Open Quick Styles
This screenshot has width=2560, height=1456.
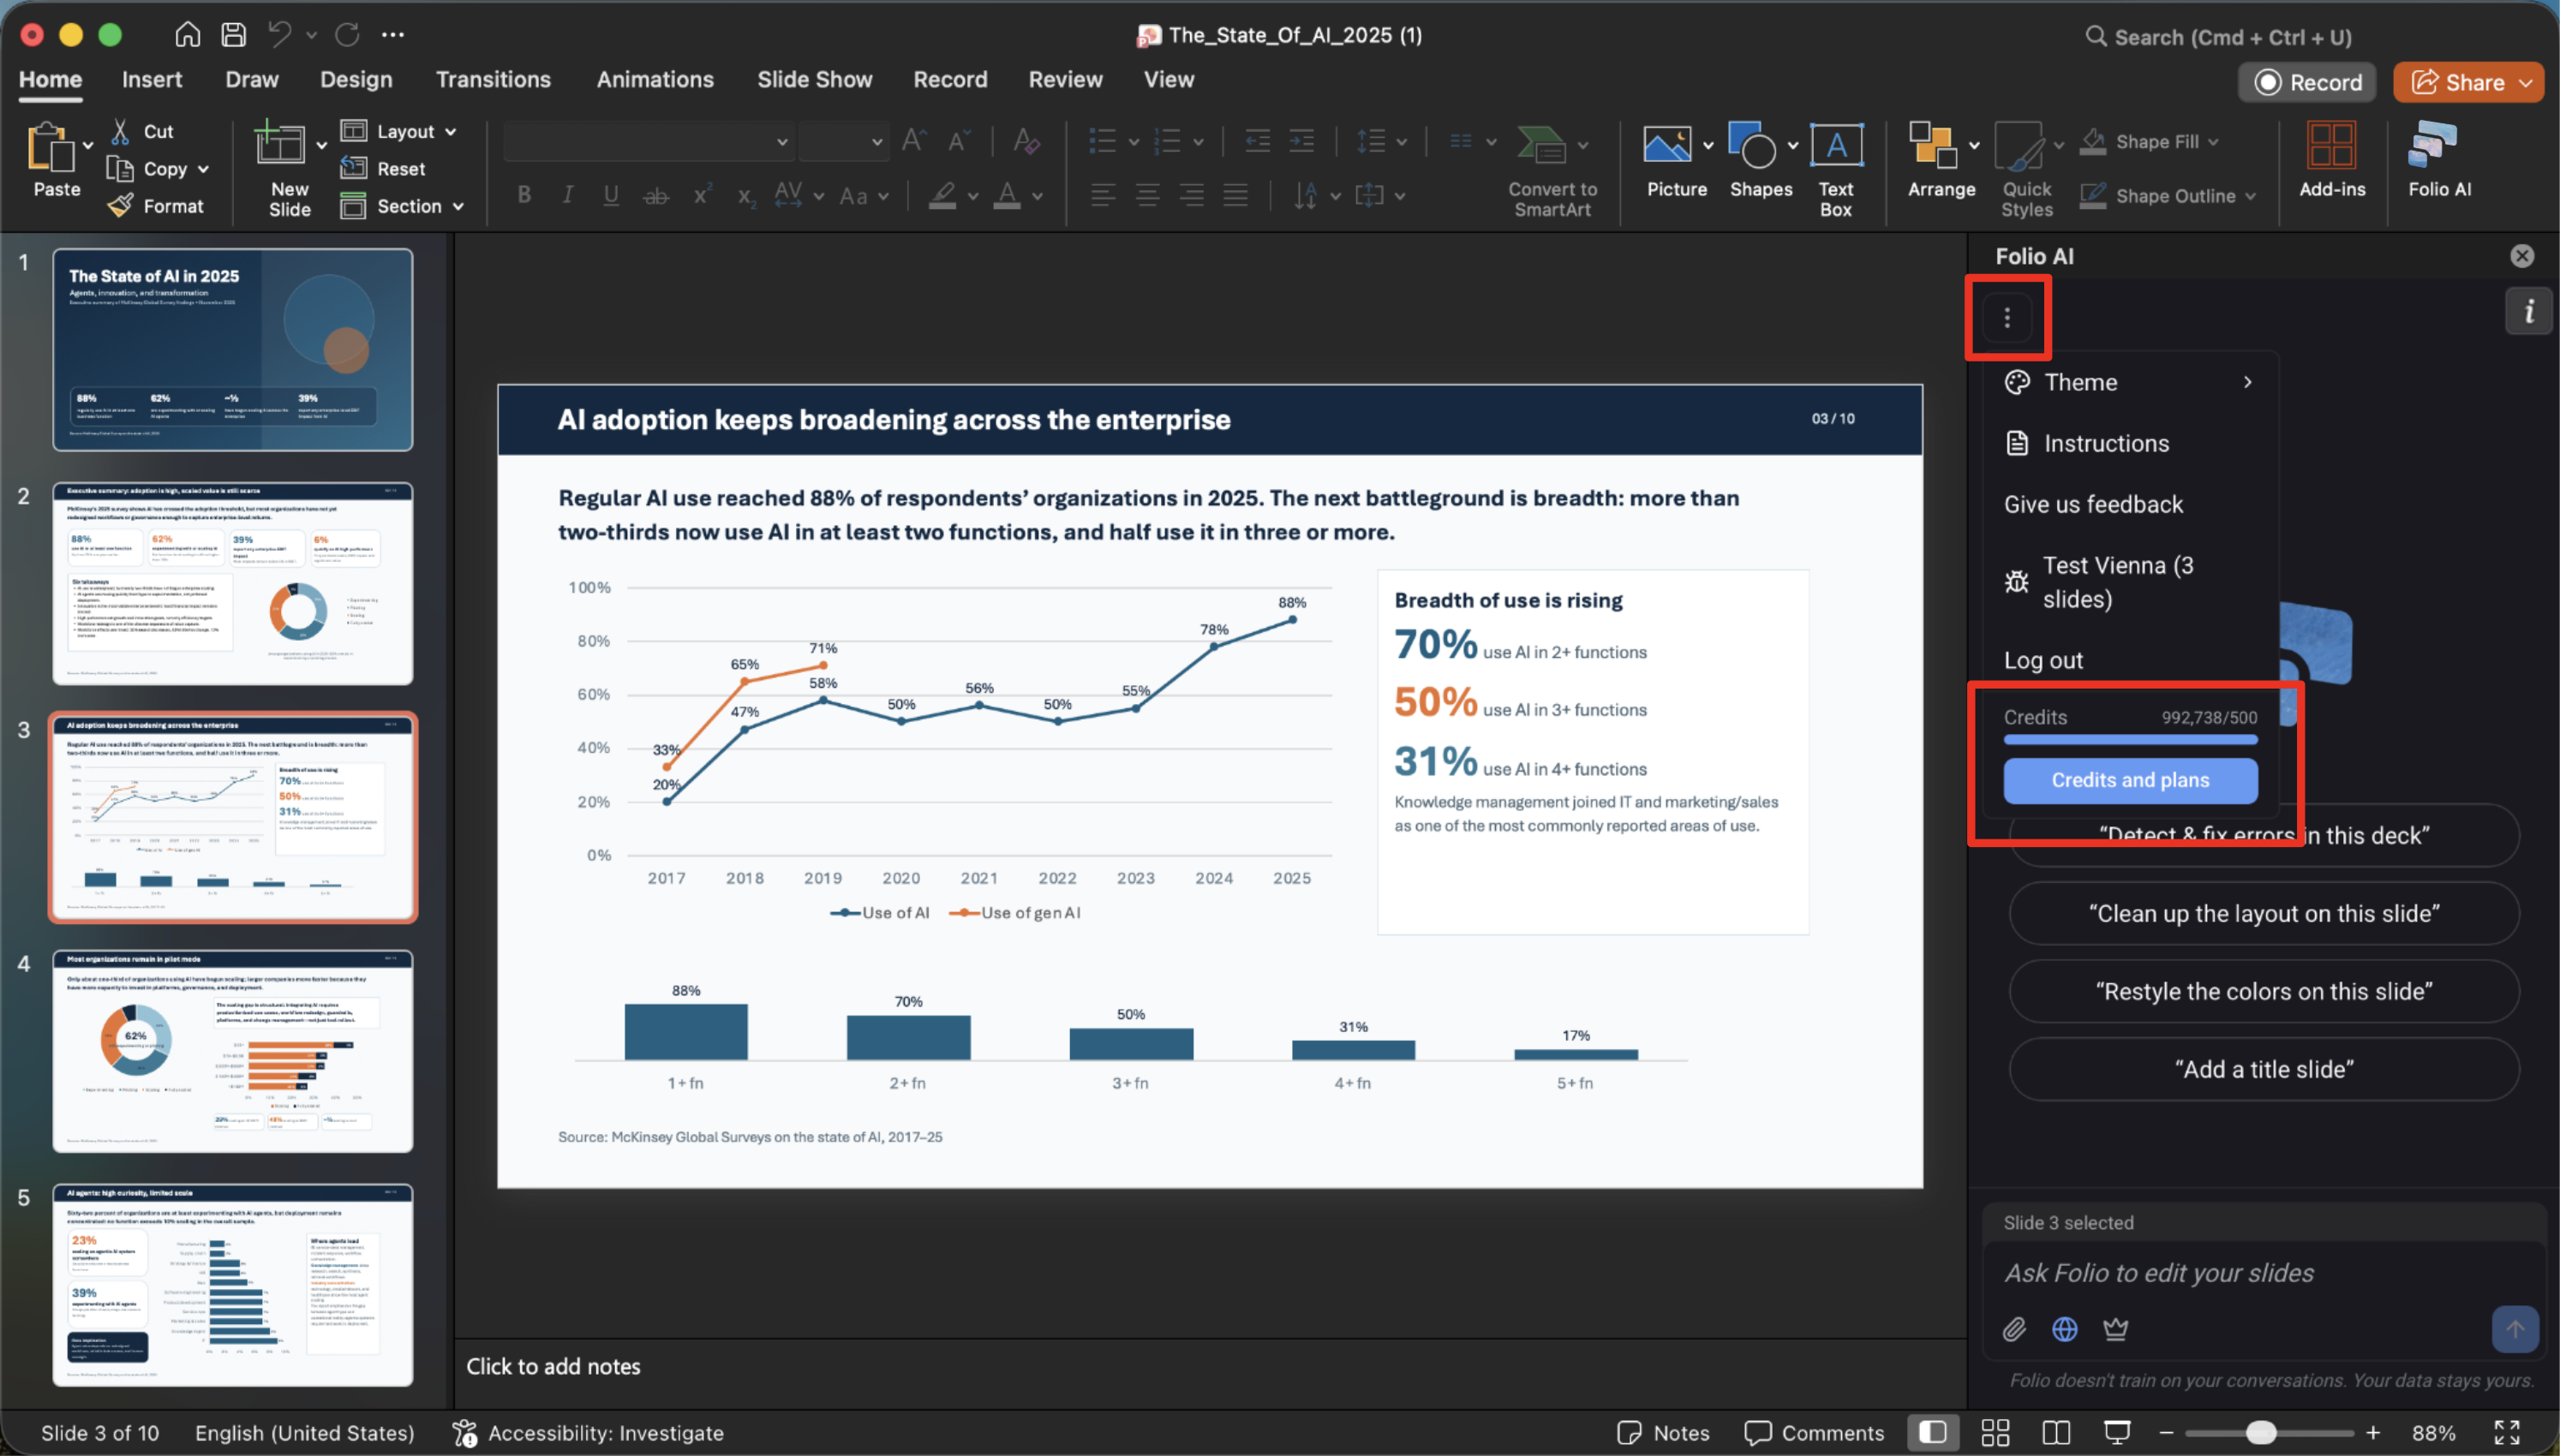coord(2026,171)
